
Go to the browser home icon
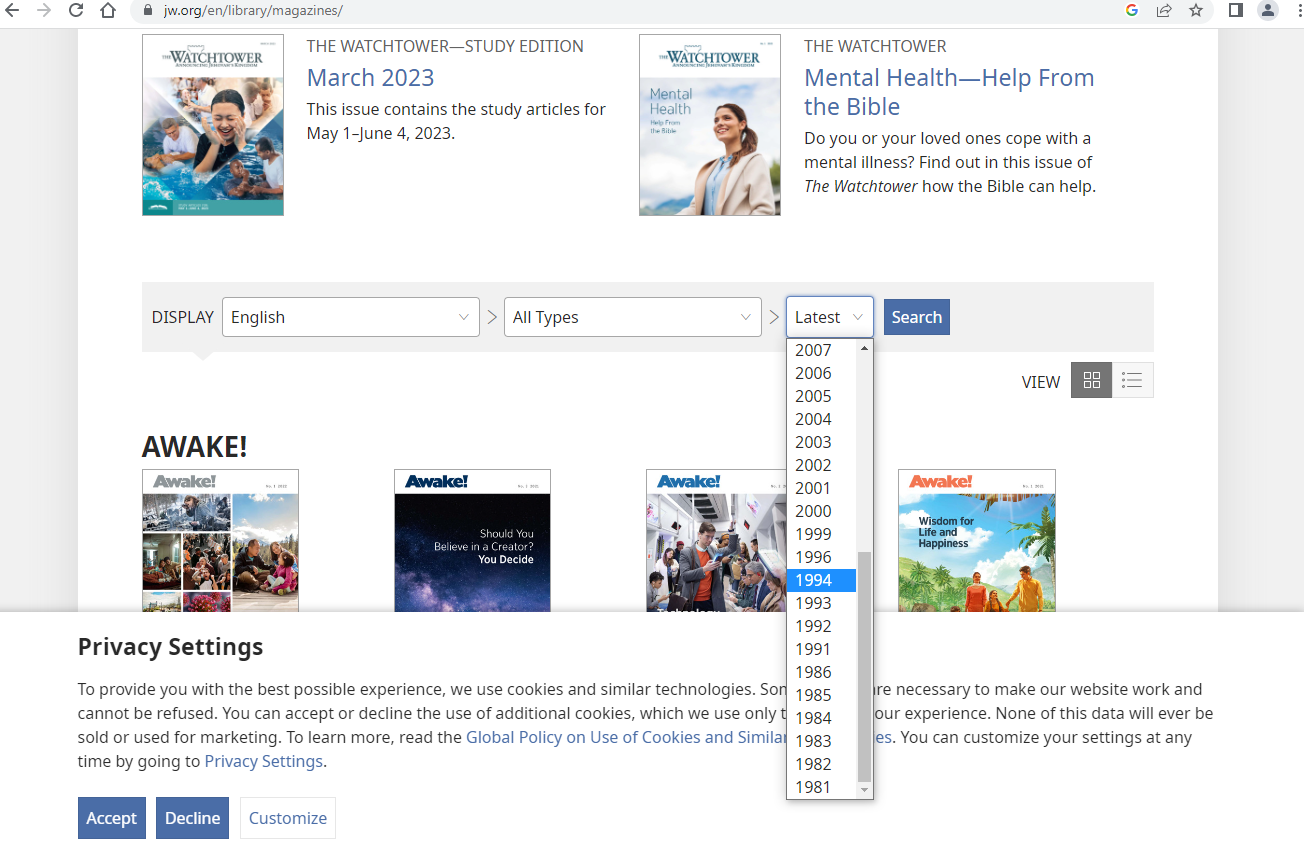click(108, 11)
